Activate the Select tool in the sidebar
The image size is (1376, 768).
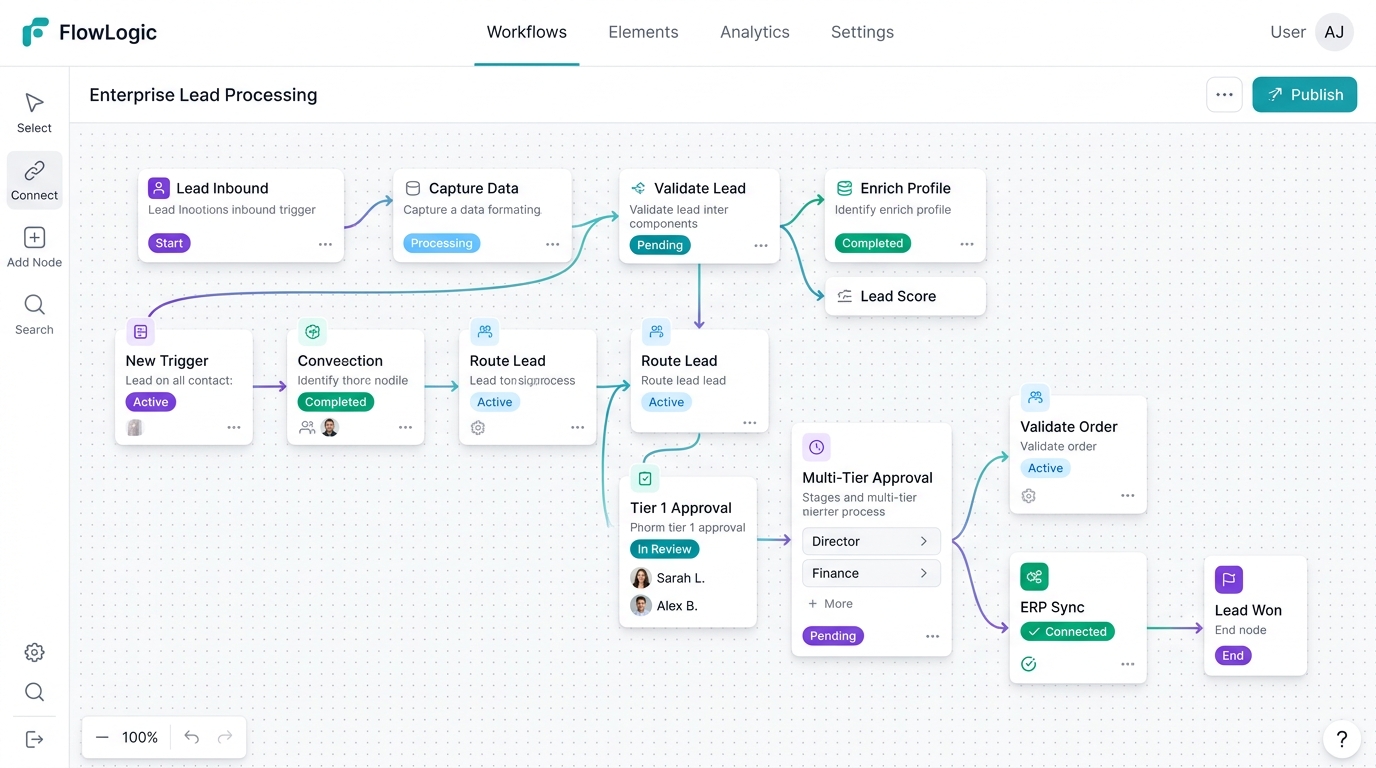34,113
